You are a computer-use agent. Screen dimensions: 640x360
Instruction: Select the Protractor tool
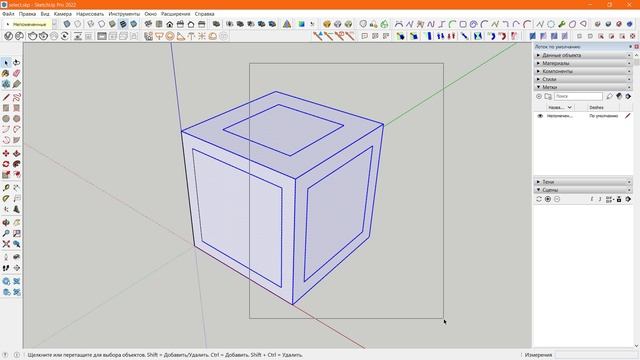[6, 199]
